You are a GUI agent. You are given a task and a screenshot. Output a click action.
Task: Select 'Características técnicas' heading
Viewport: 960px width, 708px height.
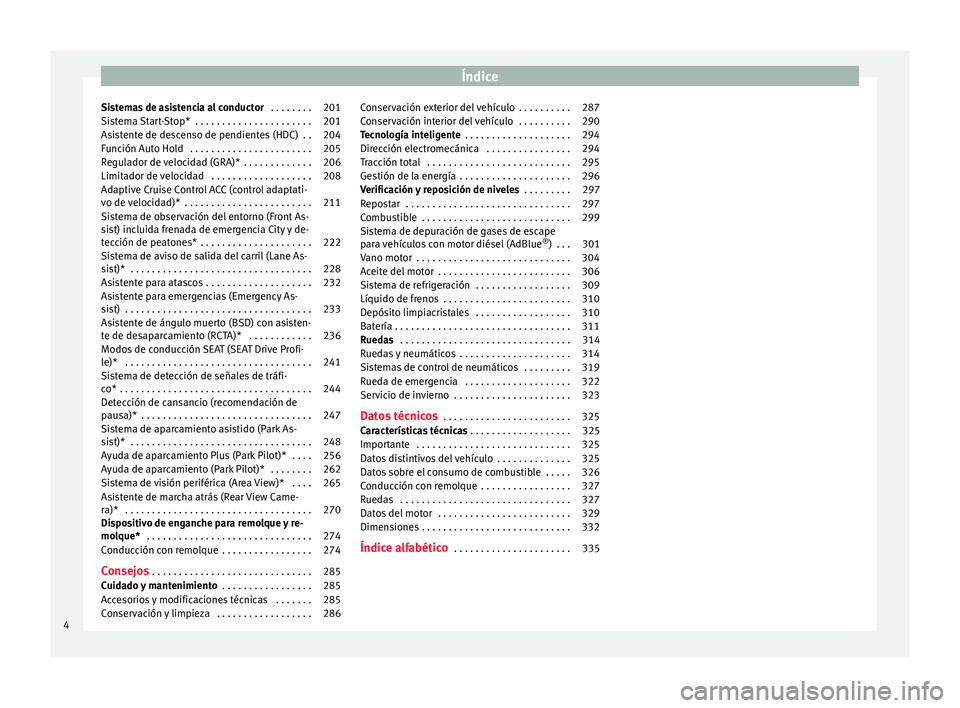point(414,431)
